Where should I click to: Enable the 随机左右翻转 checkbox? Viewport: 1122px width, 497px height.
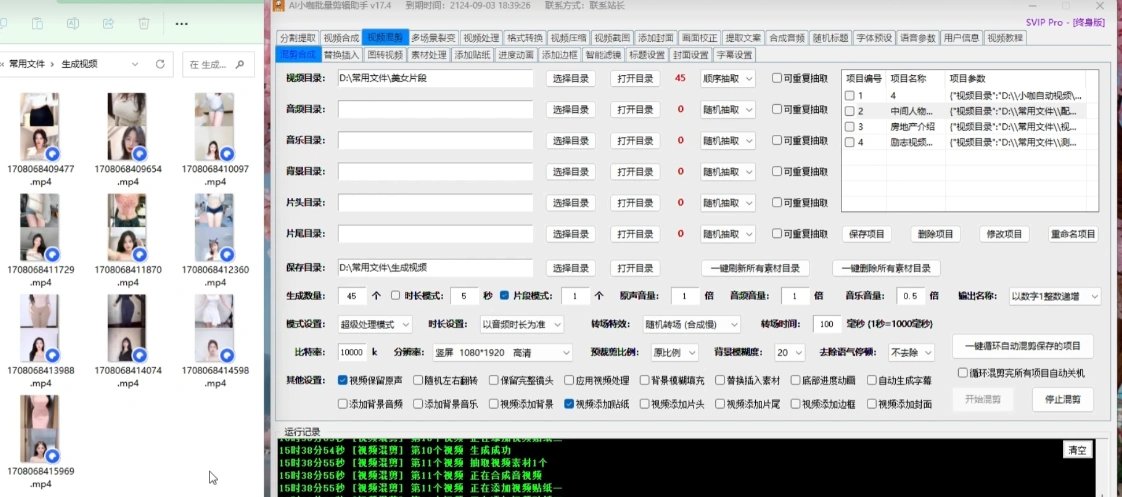tap(416, 380)
